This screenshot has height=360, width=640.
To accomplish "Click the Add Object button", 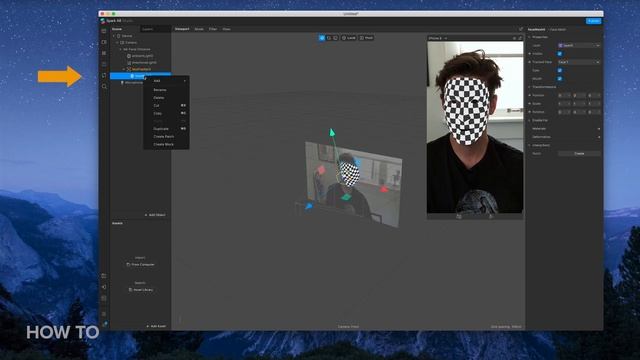I will point(155,215).
